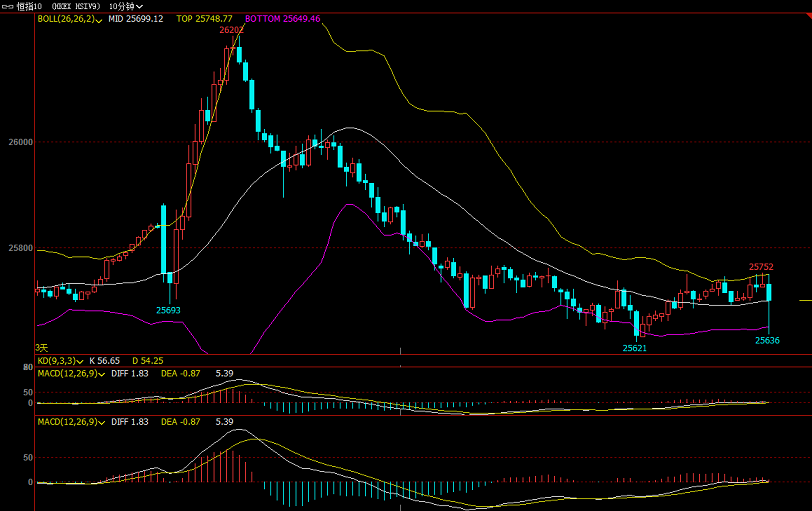Open the bottom panel's MACD(12,26,9) dropdown
Screen dimensions: 812x511
click(101, 422)
